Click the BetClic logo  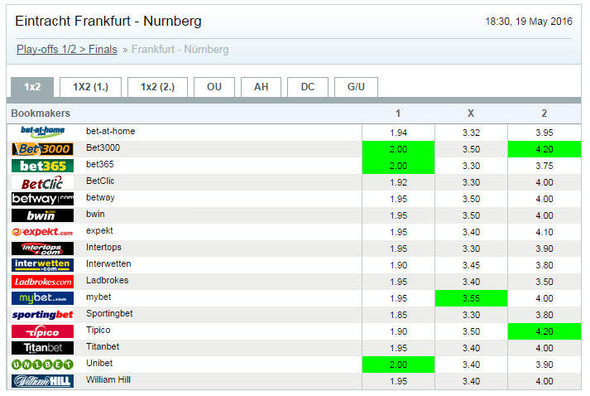(43, 183)
